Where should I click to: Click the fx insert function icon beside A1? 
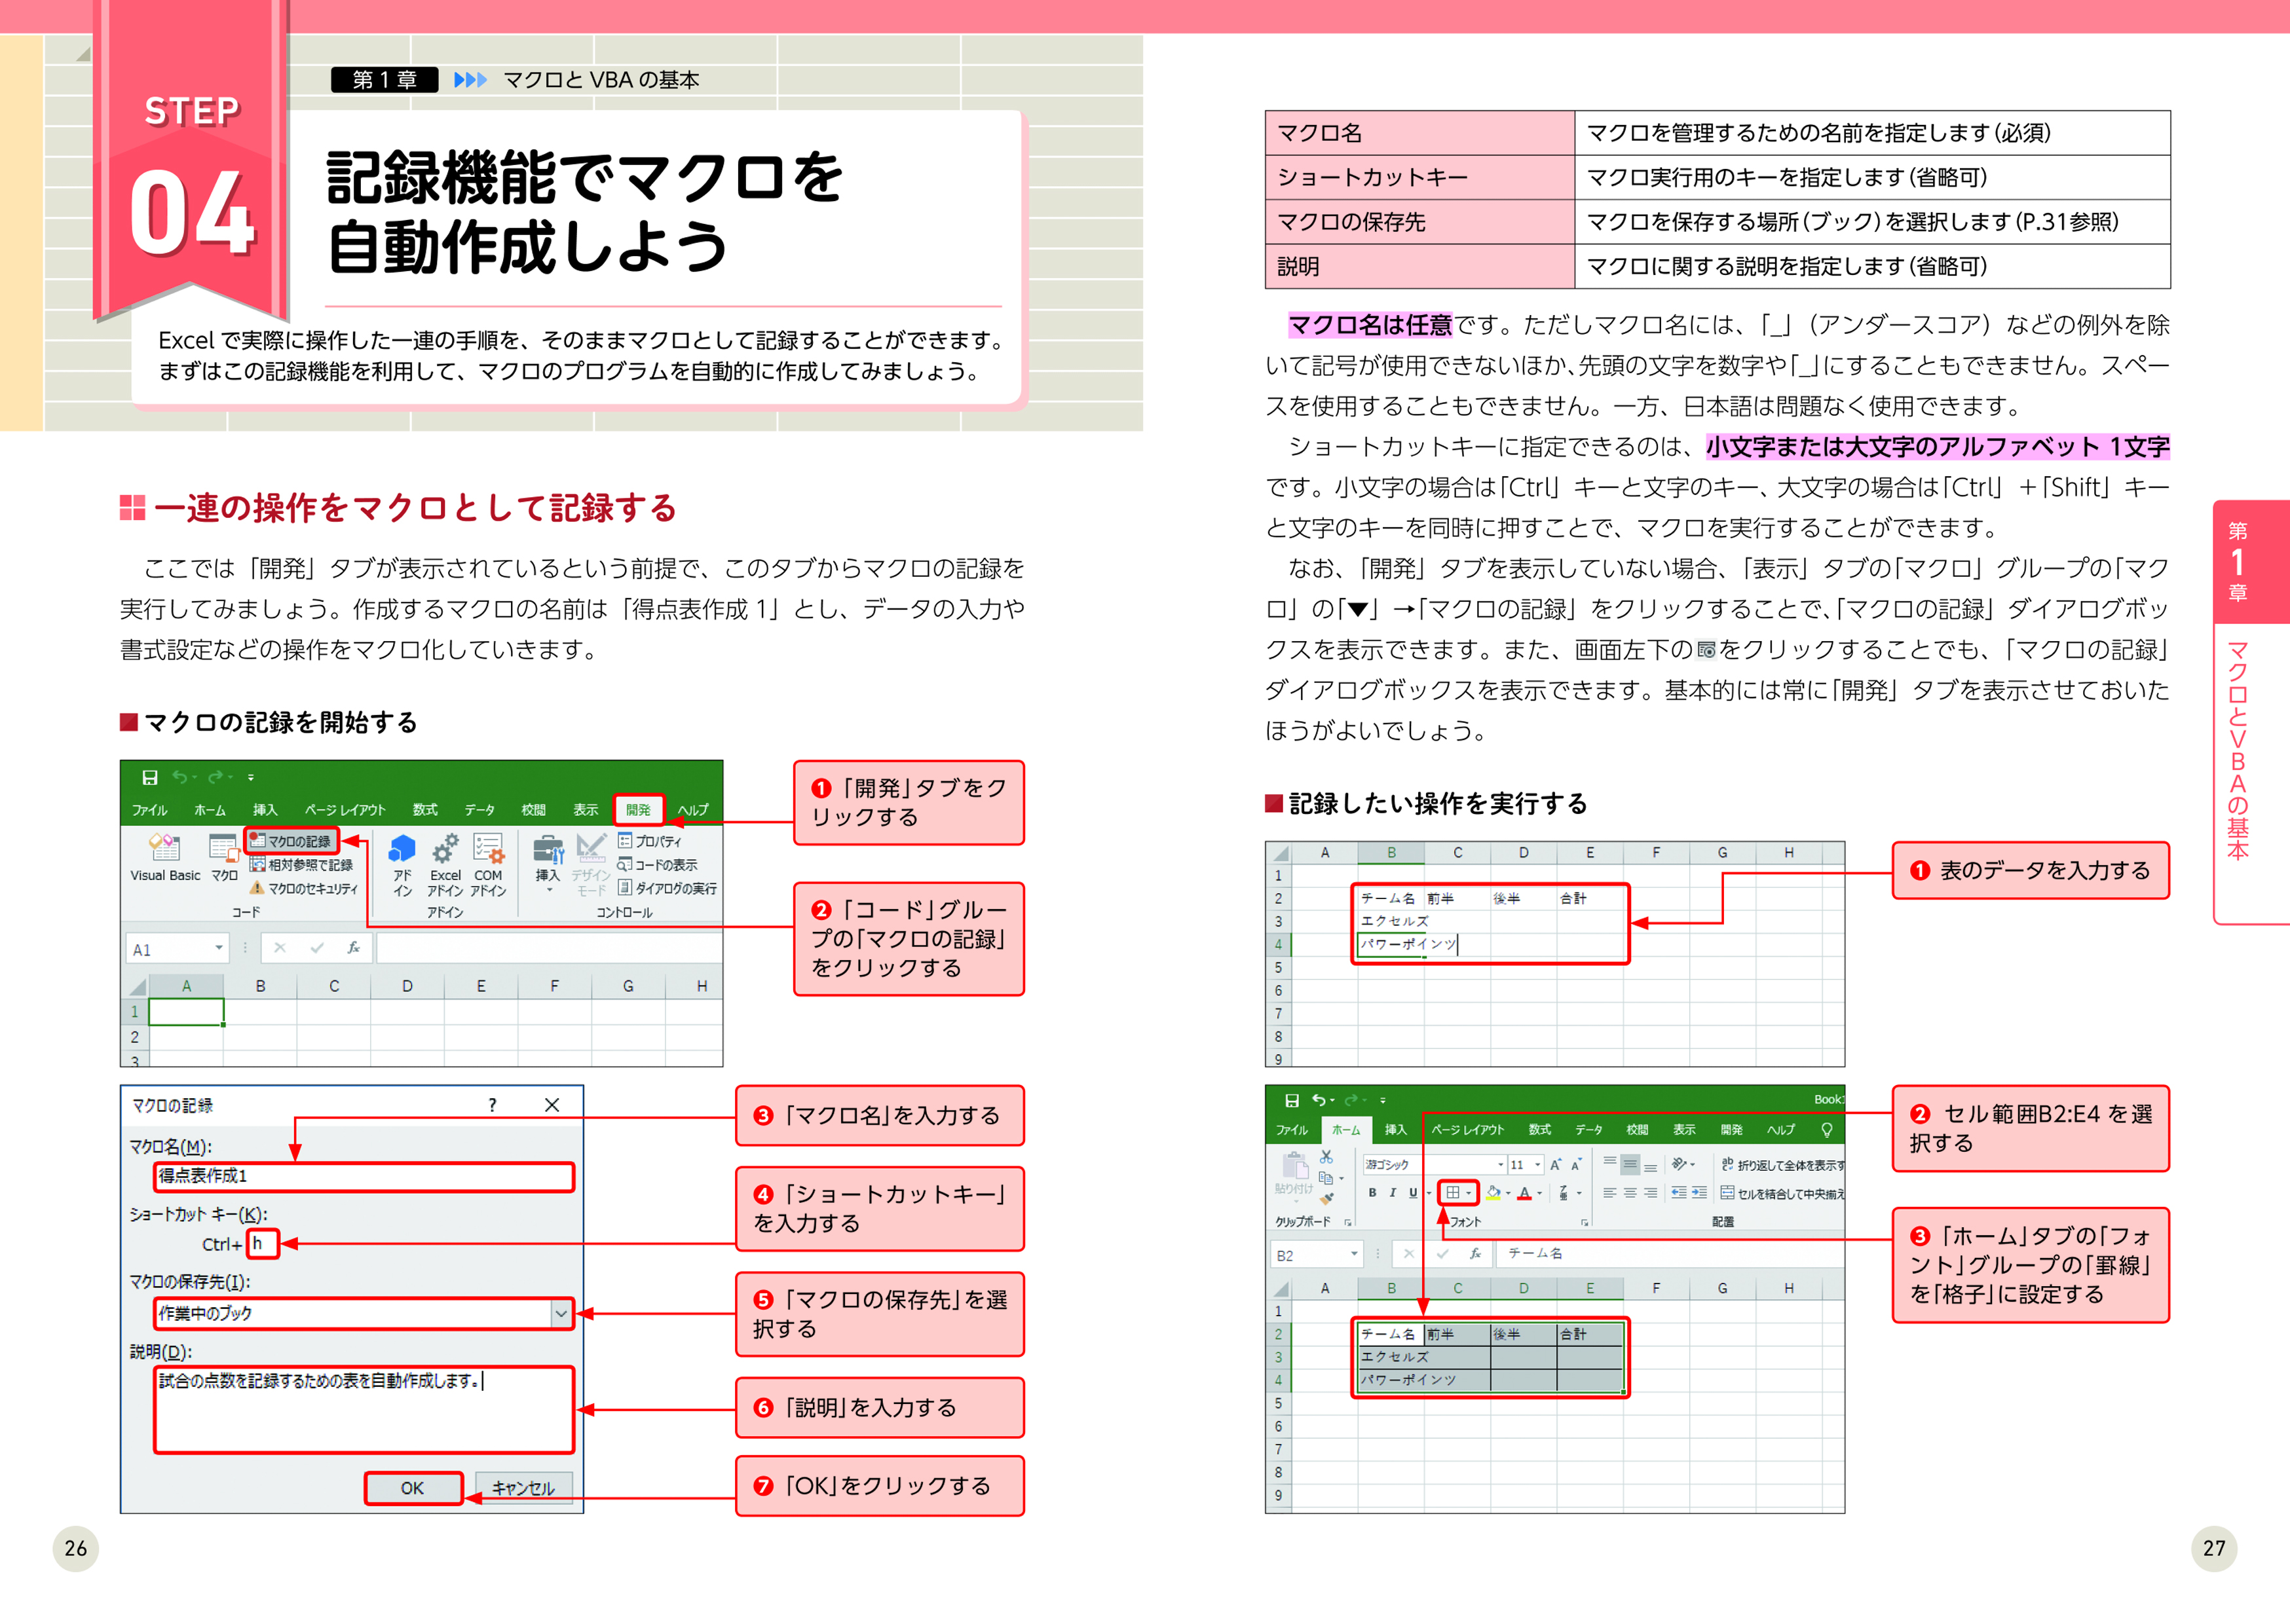pos(353,948)
